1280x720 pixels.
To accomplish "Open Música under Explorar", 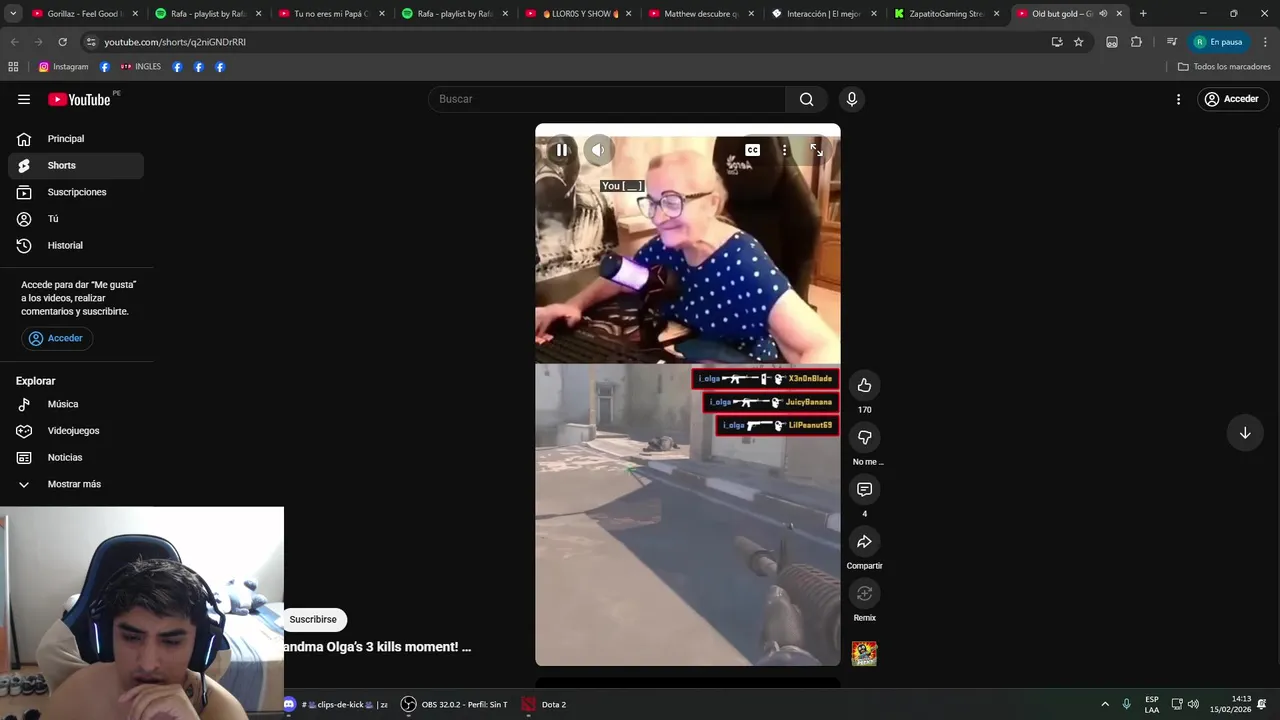I will [x=76, y=404].
